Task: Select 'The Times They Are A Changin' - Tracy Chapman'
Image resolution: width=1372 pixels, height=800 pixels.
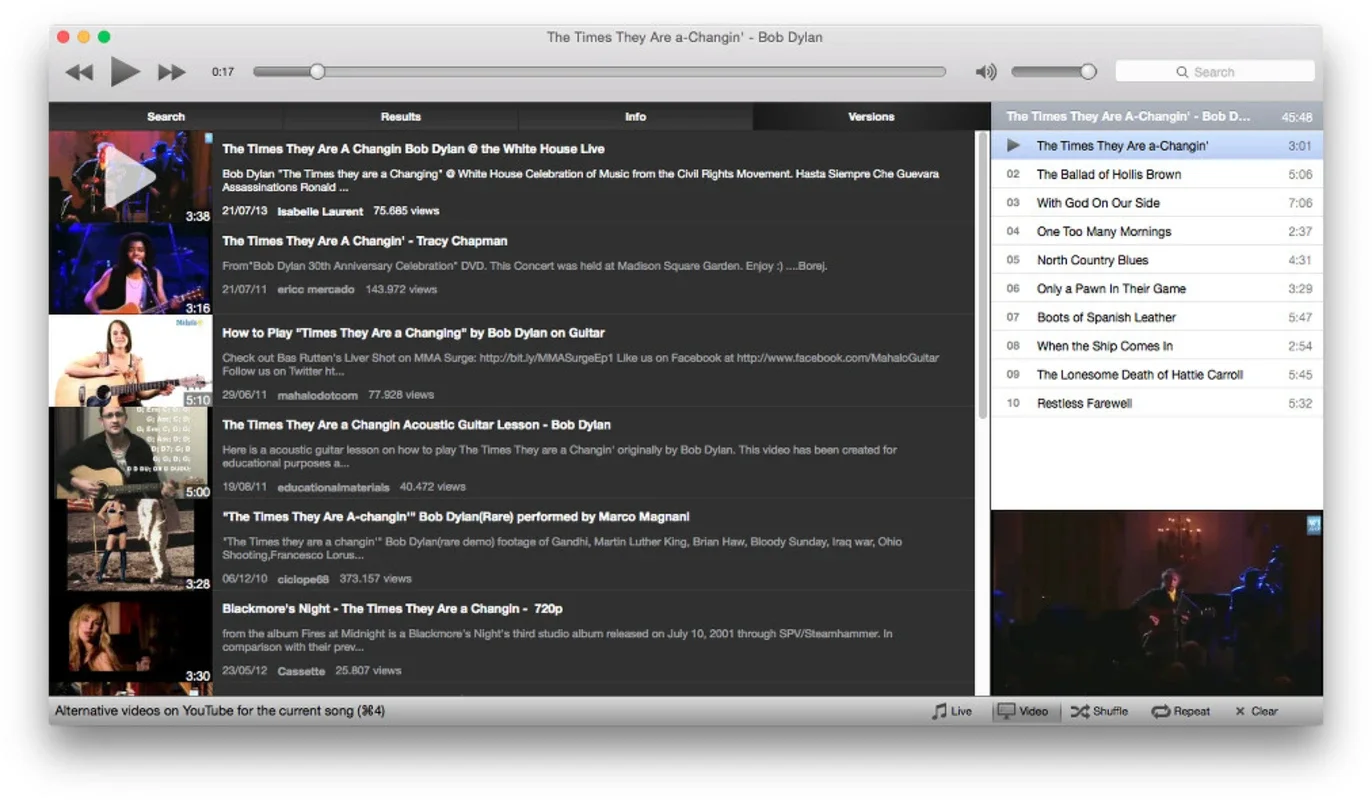Action: [365, 241]
